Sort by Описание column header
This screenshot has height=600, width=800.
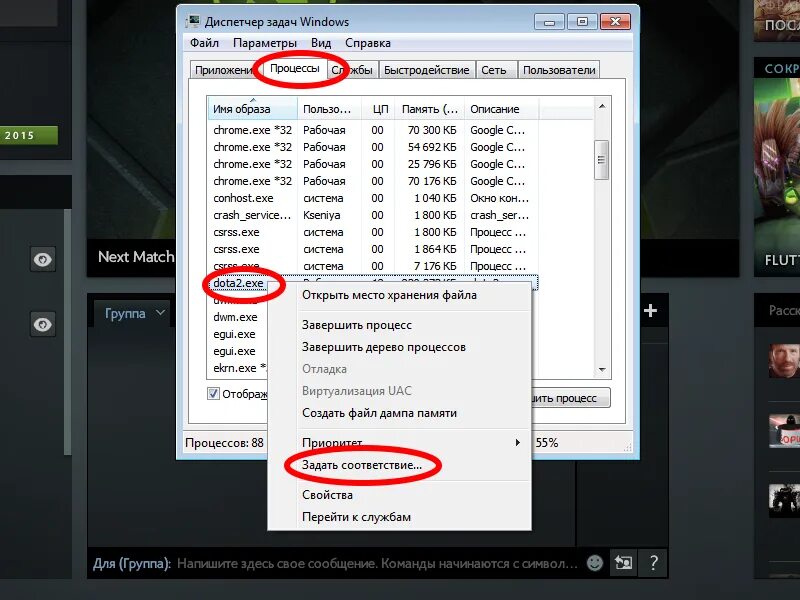click(x=502, y=109)
